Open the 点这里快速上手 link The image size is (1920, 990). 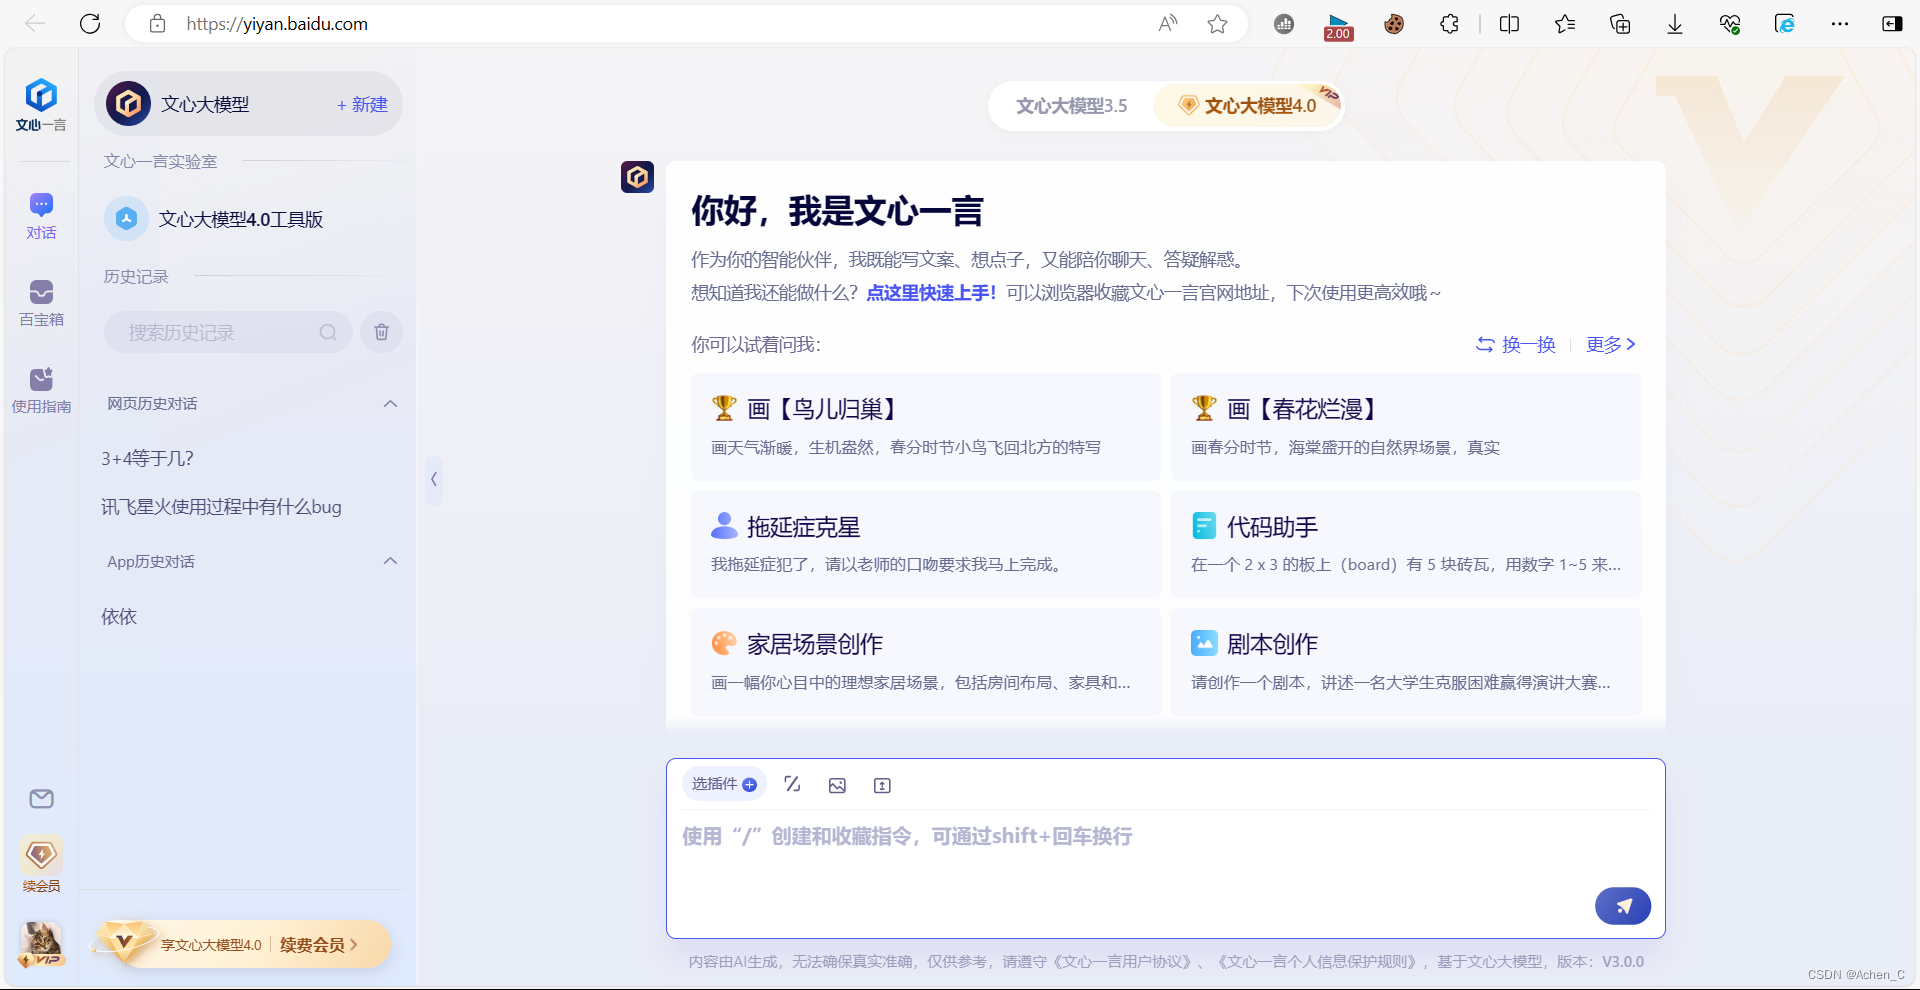[x=929, y=292]
